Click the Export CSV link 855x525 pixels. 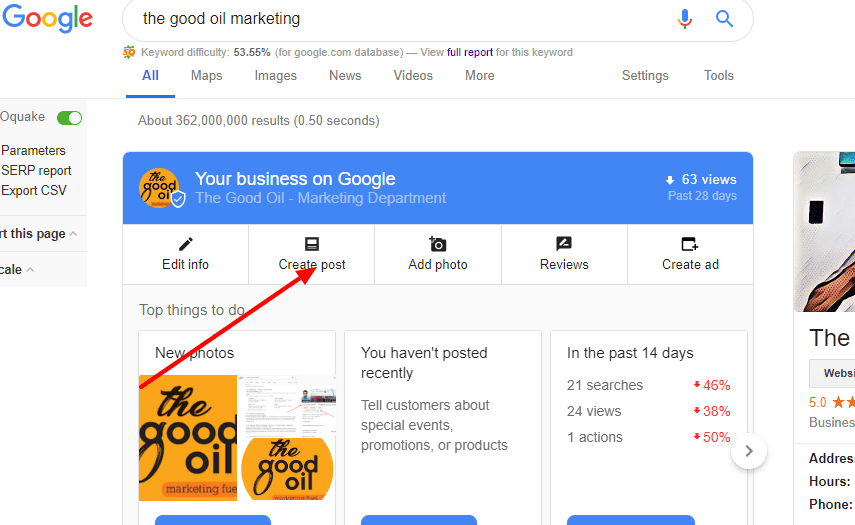click(x=34, y=190)
